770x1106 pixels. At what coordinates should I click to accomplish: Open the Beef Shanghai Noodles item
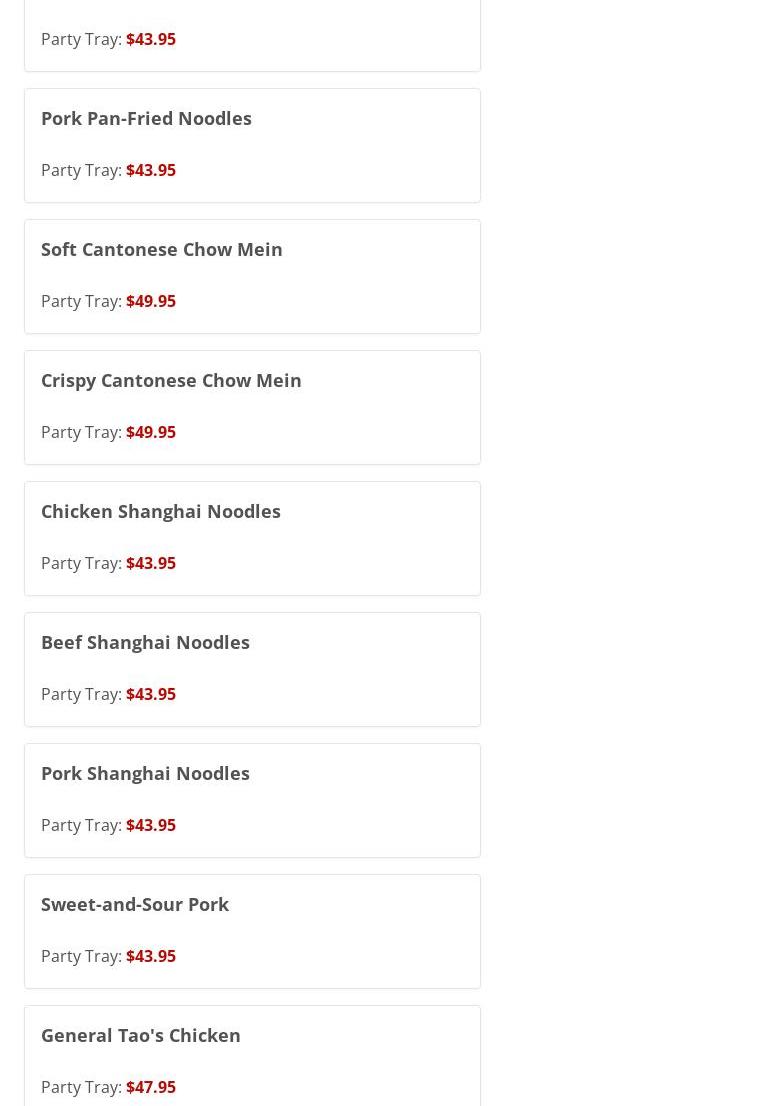145,642
